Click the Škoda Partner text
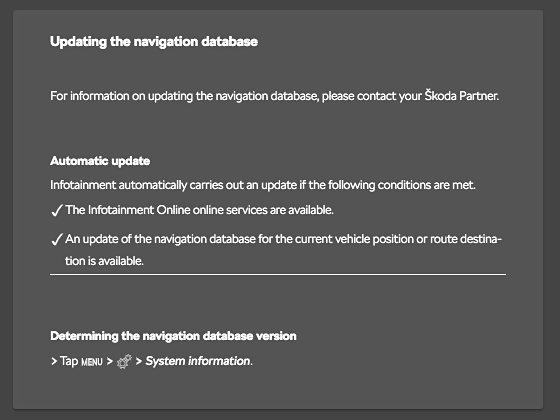The height and width of the screenshot is (420, 560). 461,96
